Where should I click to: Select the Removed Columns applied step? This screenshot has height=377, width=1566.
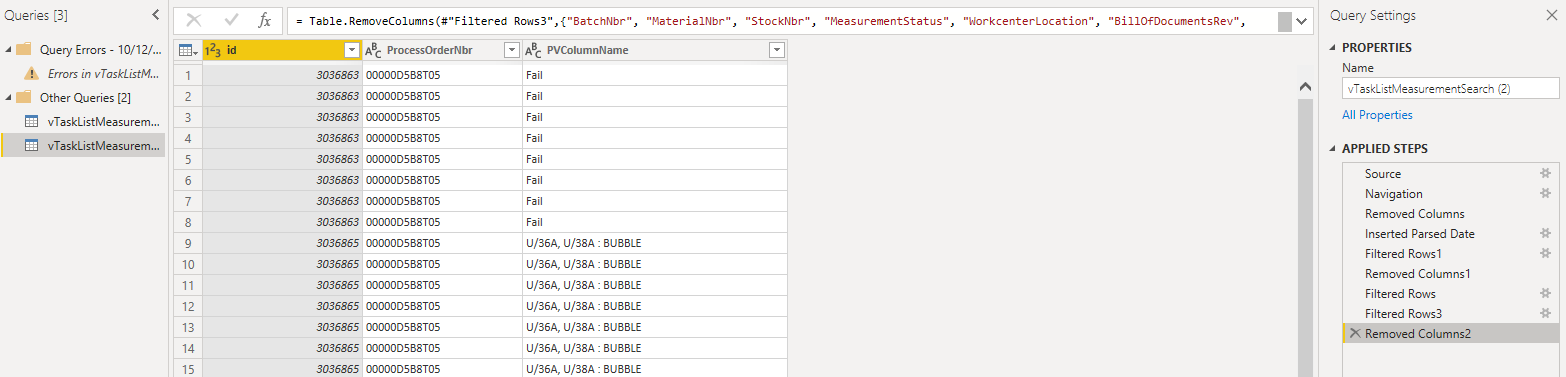click(x=1451, y=213)
